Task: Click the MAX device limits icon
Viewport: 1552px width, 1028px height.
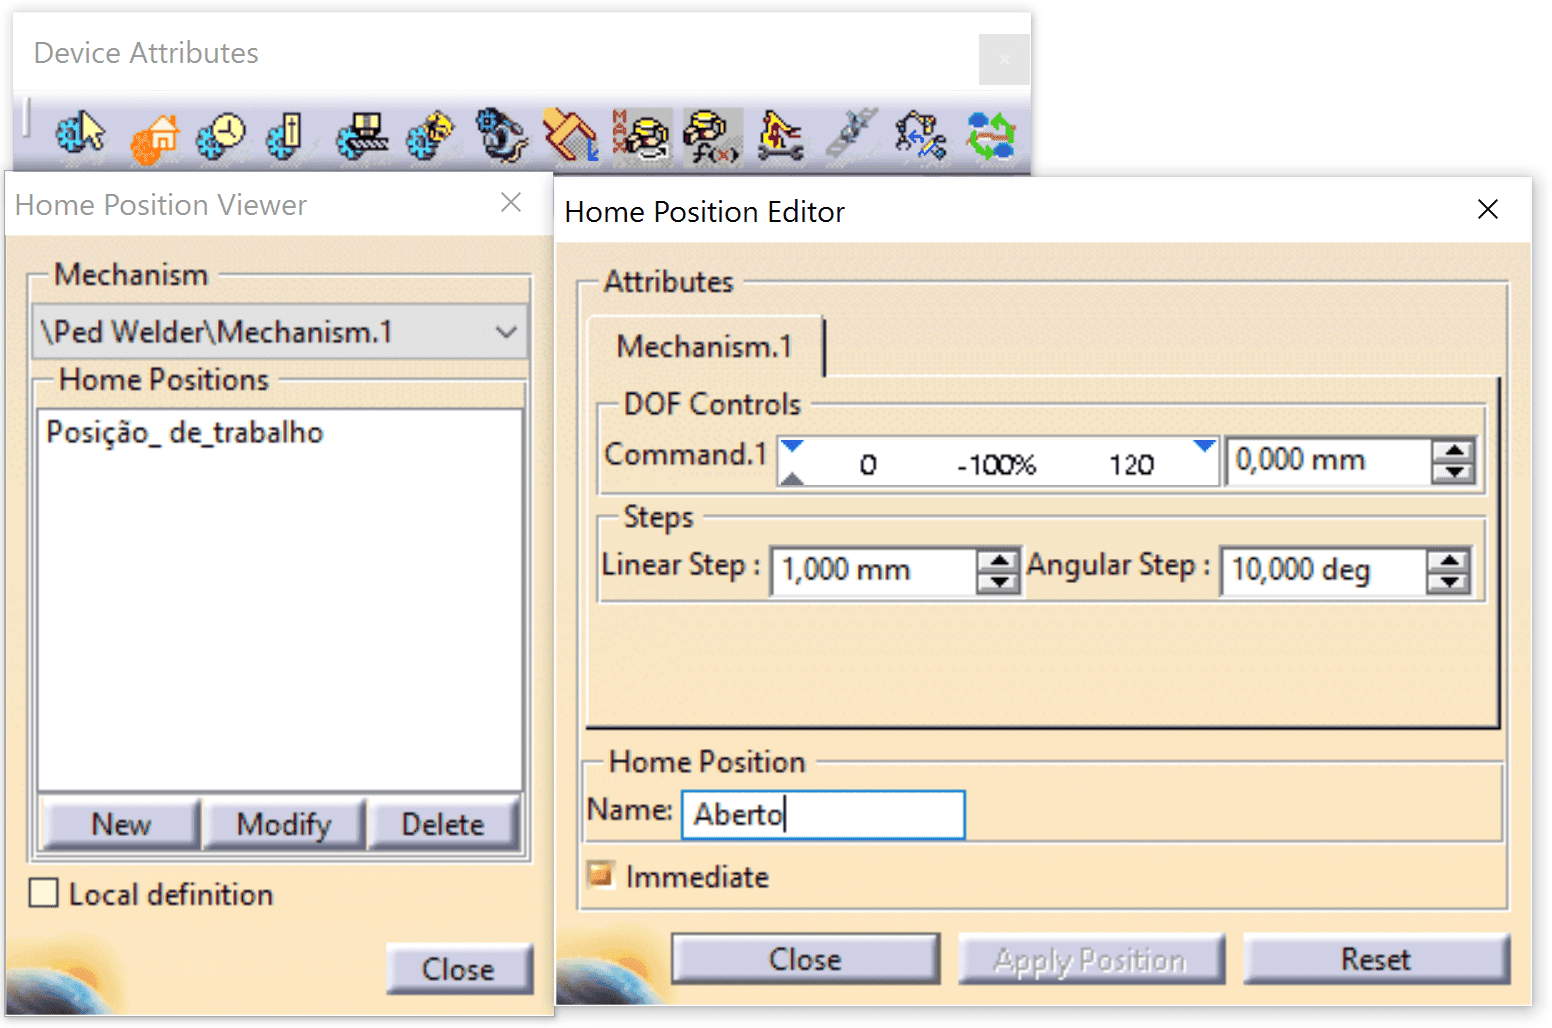Action: (x=642, y=136)
